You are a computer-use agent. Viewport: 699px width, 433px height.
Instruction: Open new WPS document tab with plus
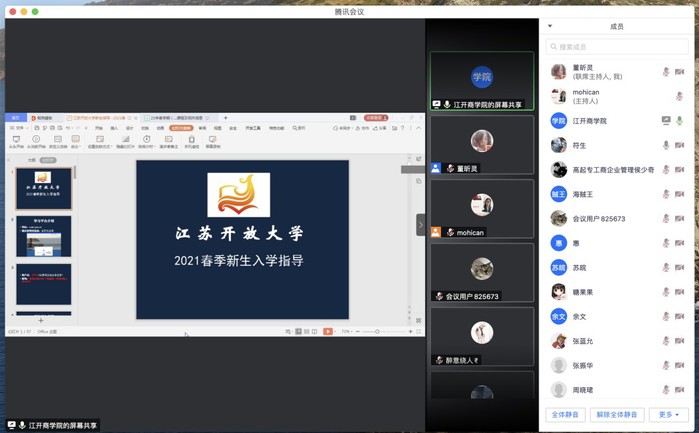click(x=226, y=118)
